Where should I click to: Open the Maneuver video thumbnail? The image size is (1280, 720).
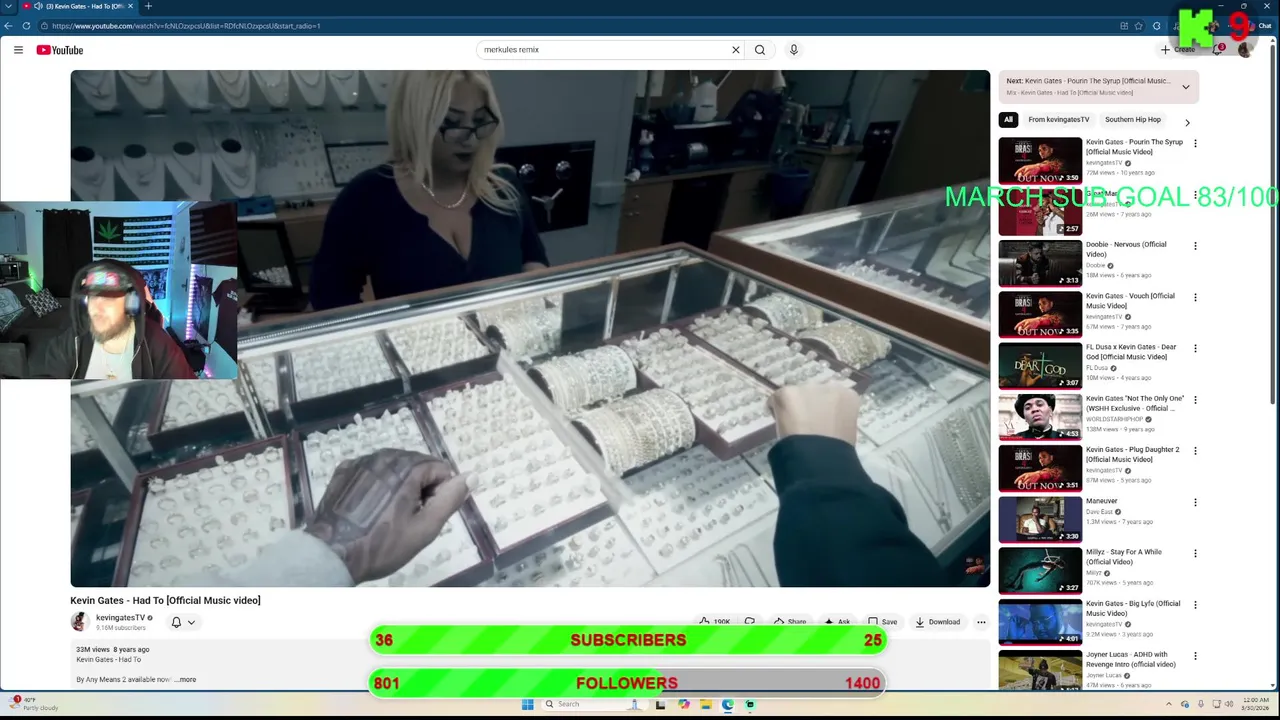click(x=1040, y=520)
